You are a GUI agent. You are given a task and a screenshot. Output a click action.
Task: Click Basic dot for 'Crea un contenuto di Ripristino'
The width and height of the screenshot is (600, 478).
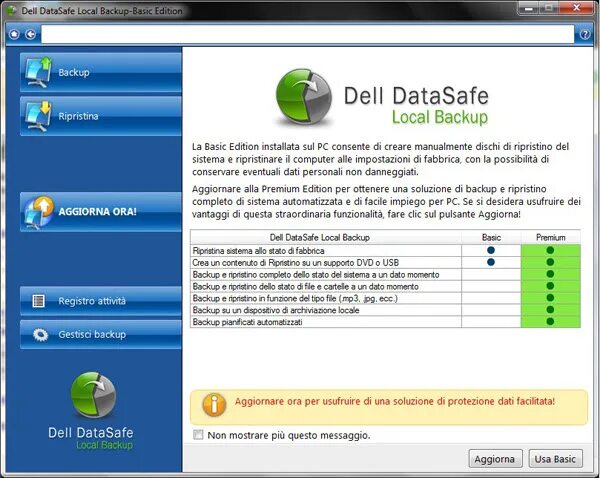coord(491,262)
